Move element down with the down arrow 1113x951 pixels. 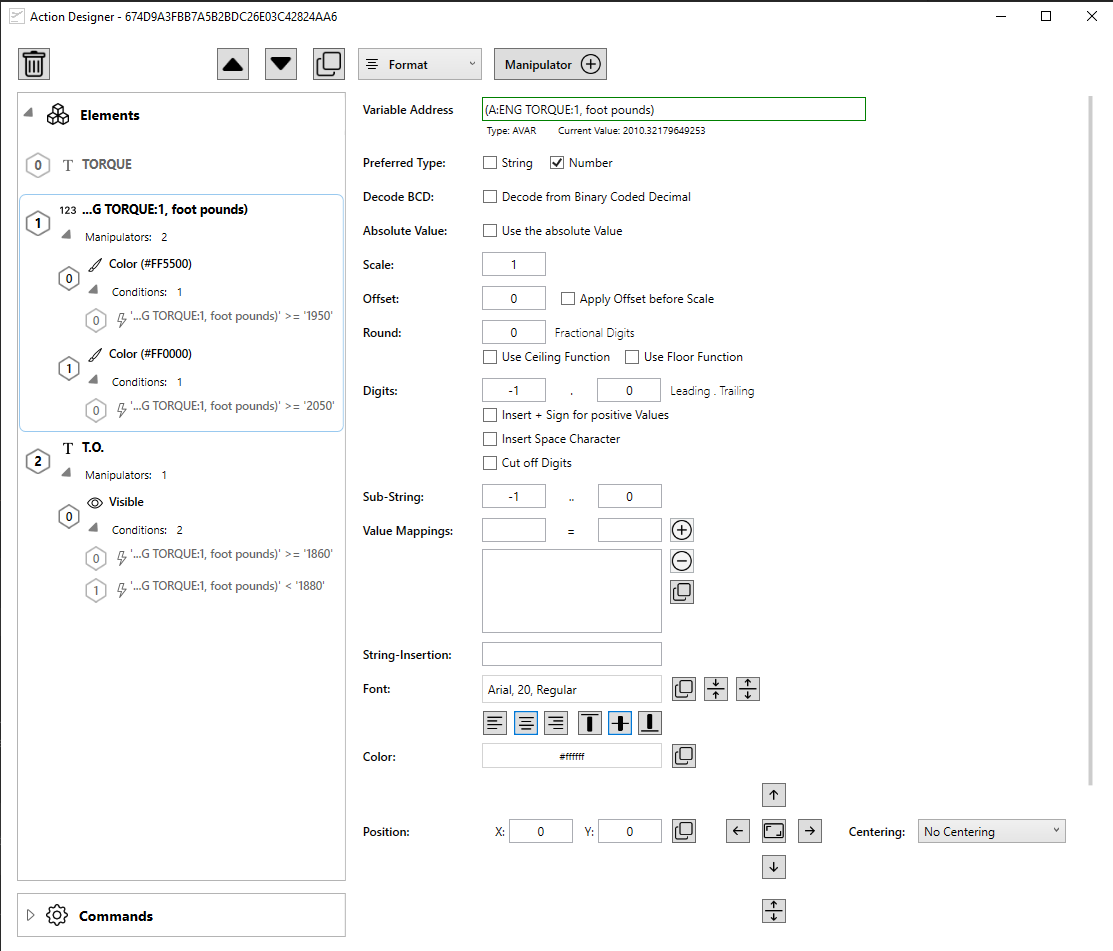click(x=281, y=64)
